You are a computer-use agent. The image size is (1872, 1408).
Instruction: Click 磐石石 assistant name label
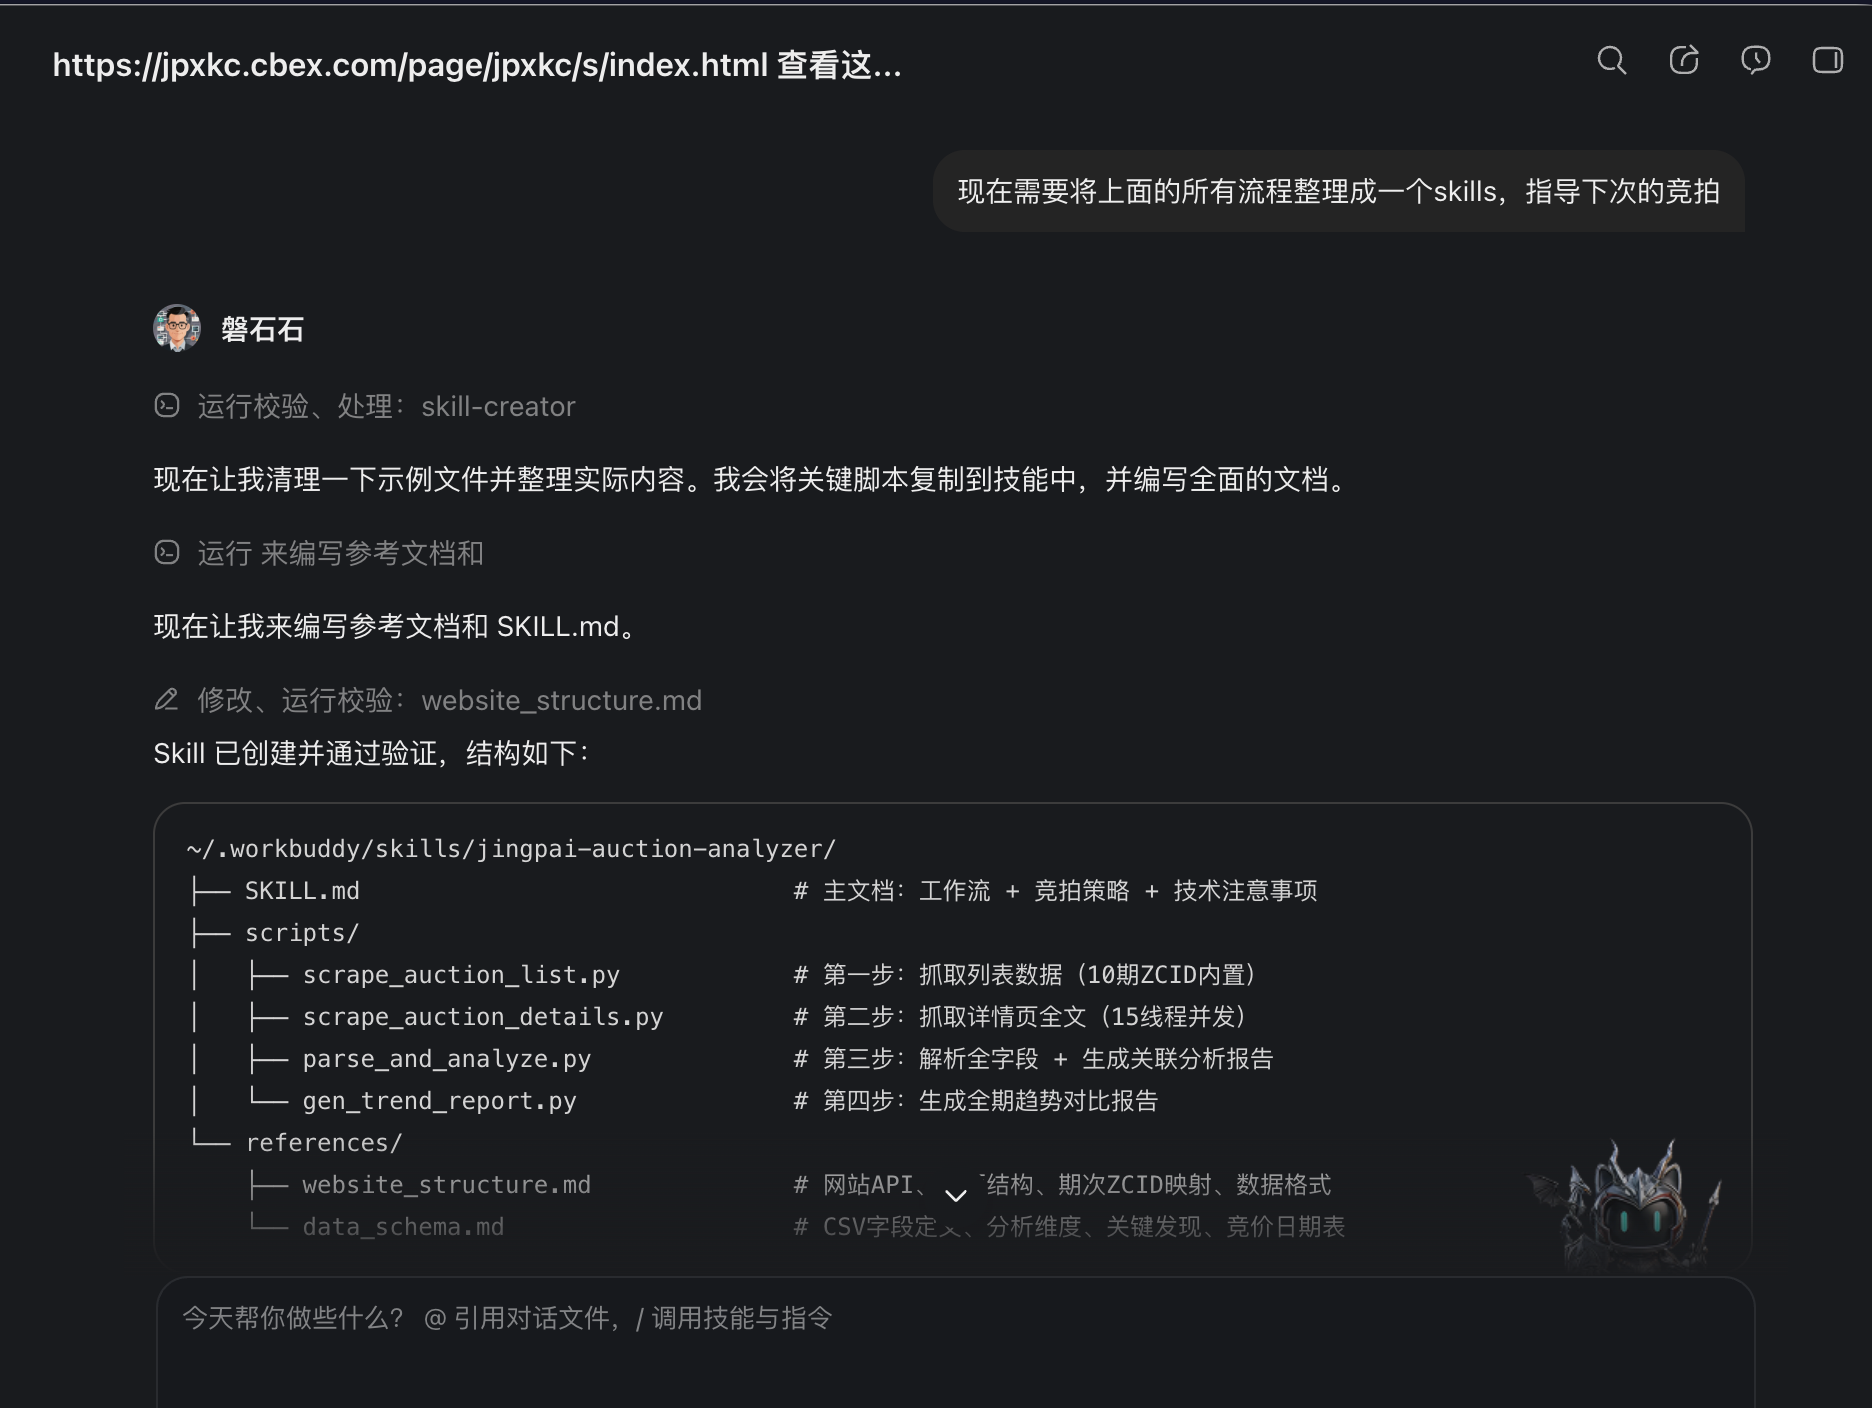[262, 329]
